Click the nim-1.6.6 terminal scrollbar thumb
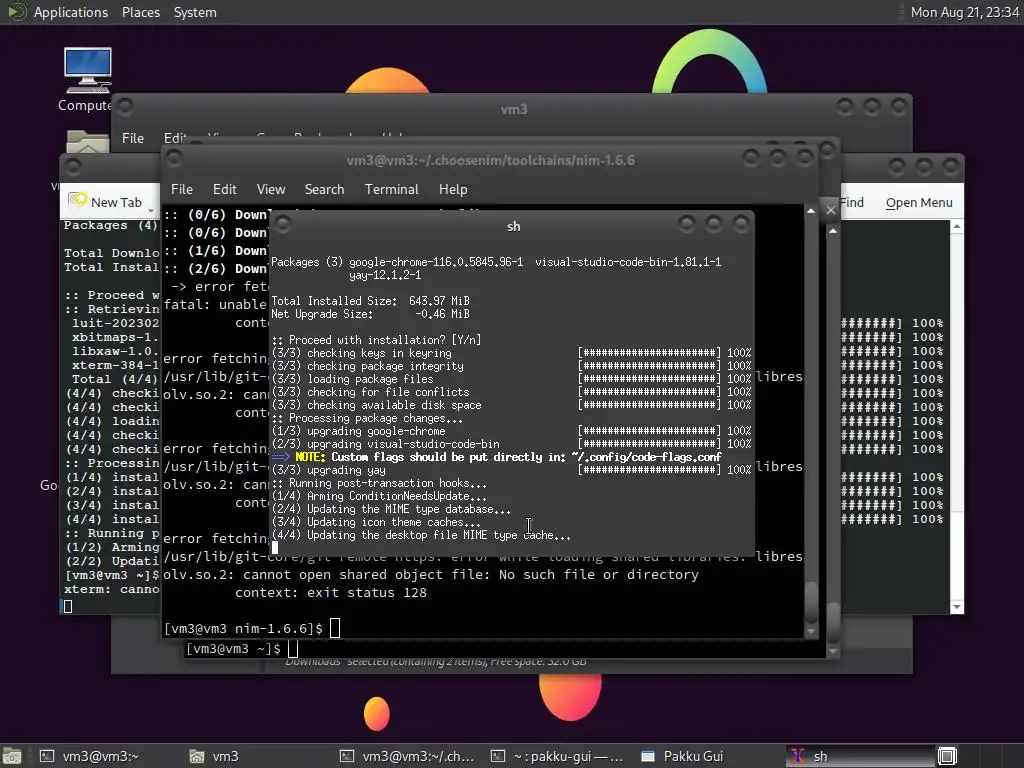 (x=810, y=601)
